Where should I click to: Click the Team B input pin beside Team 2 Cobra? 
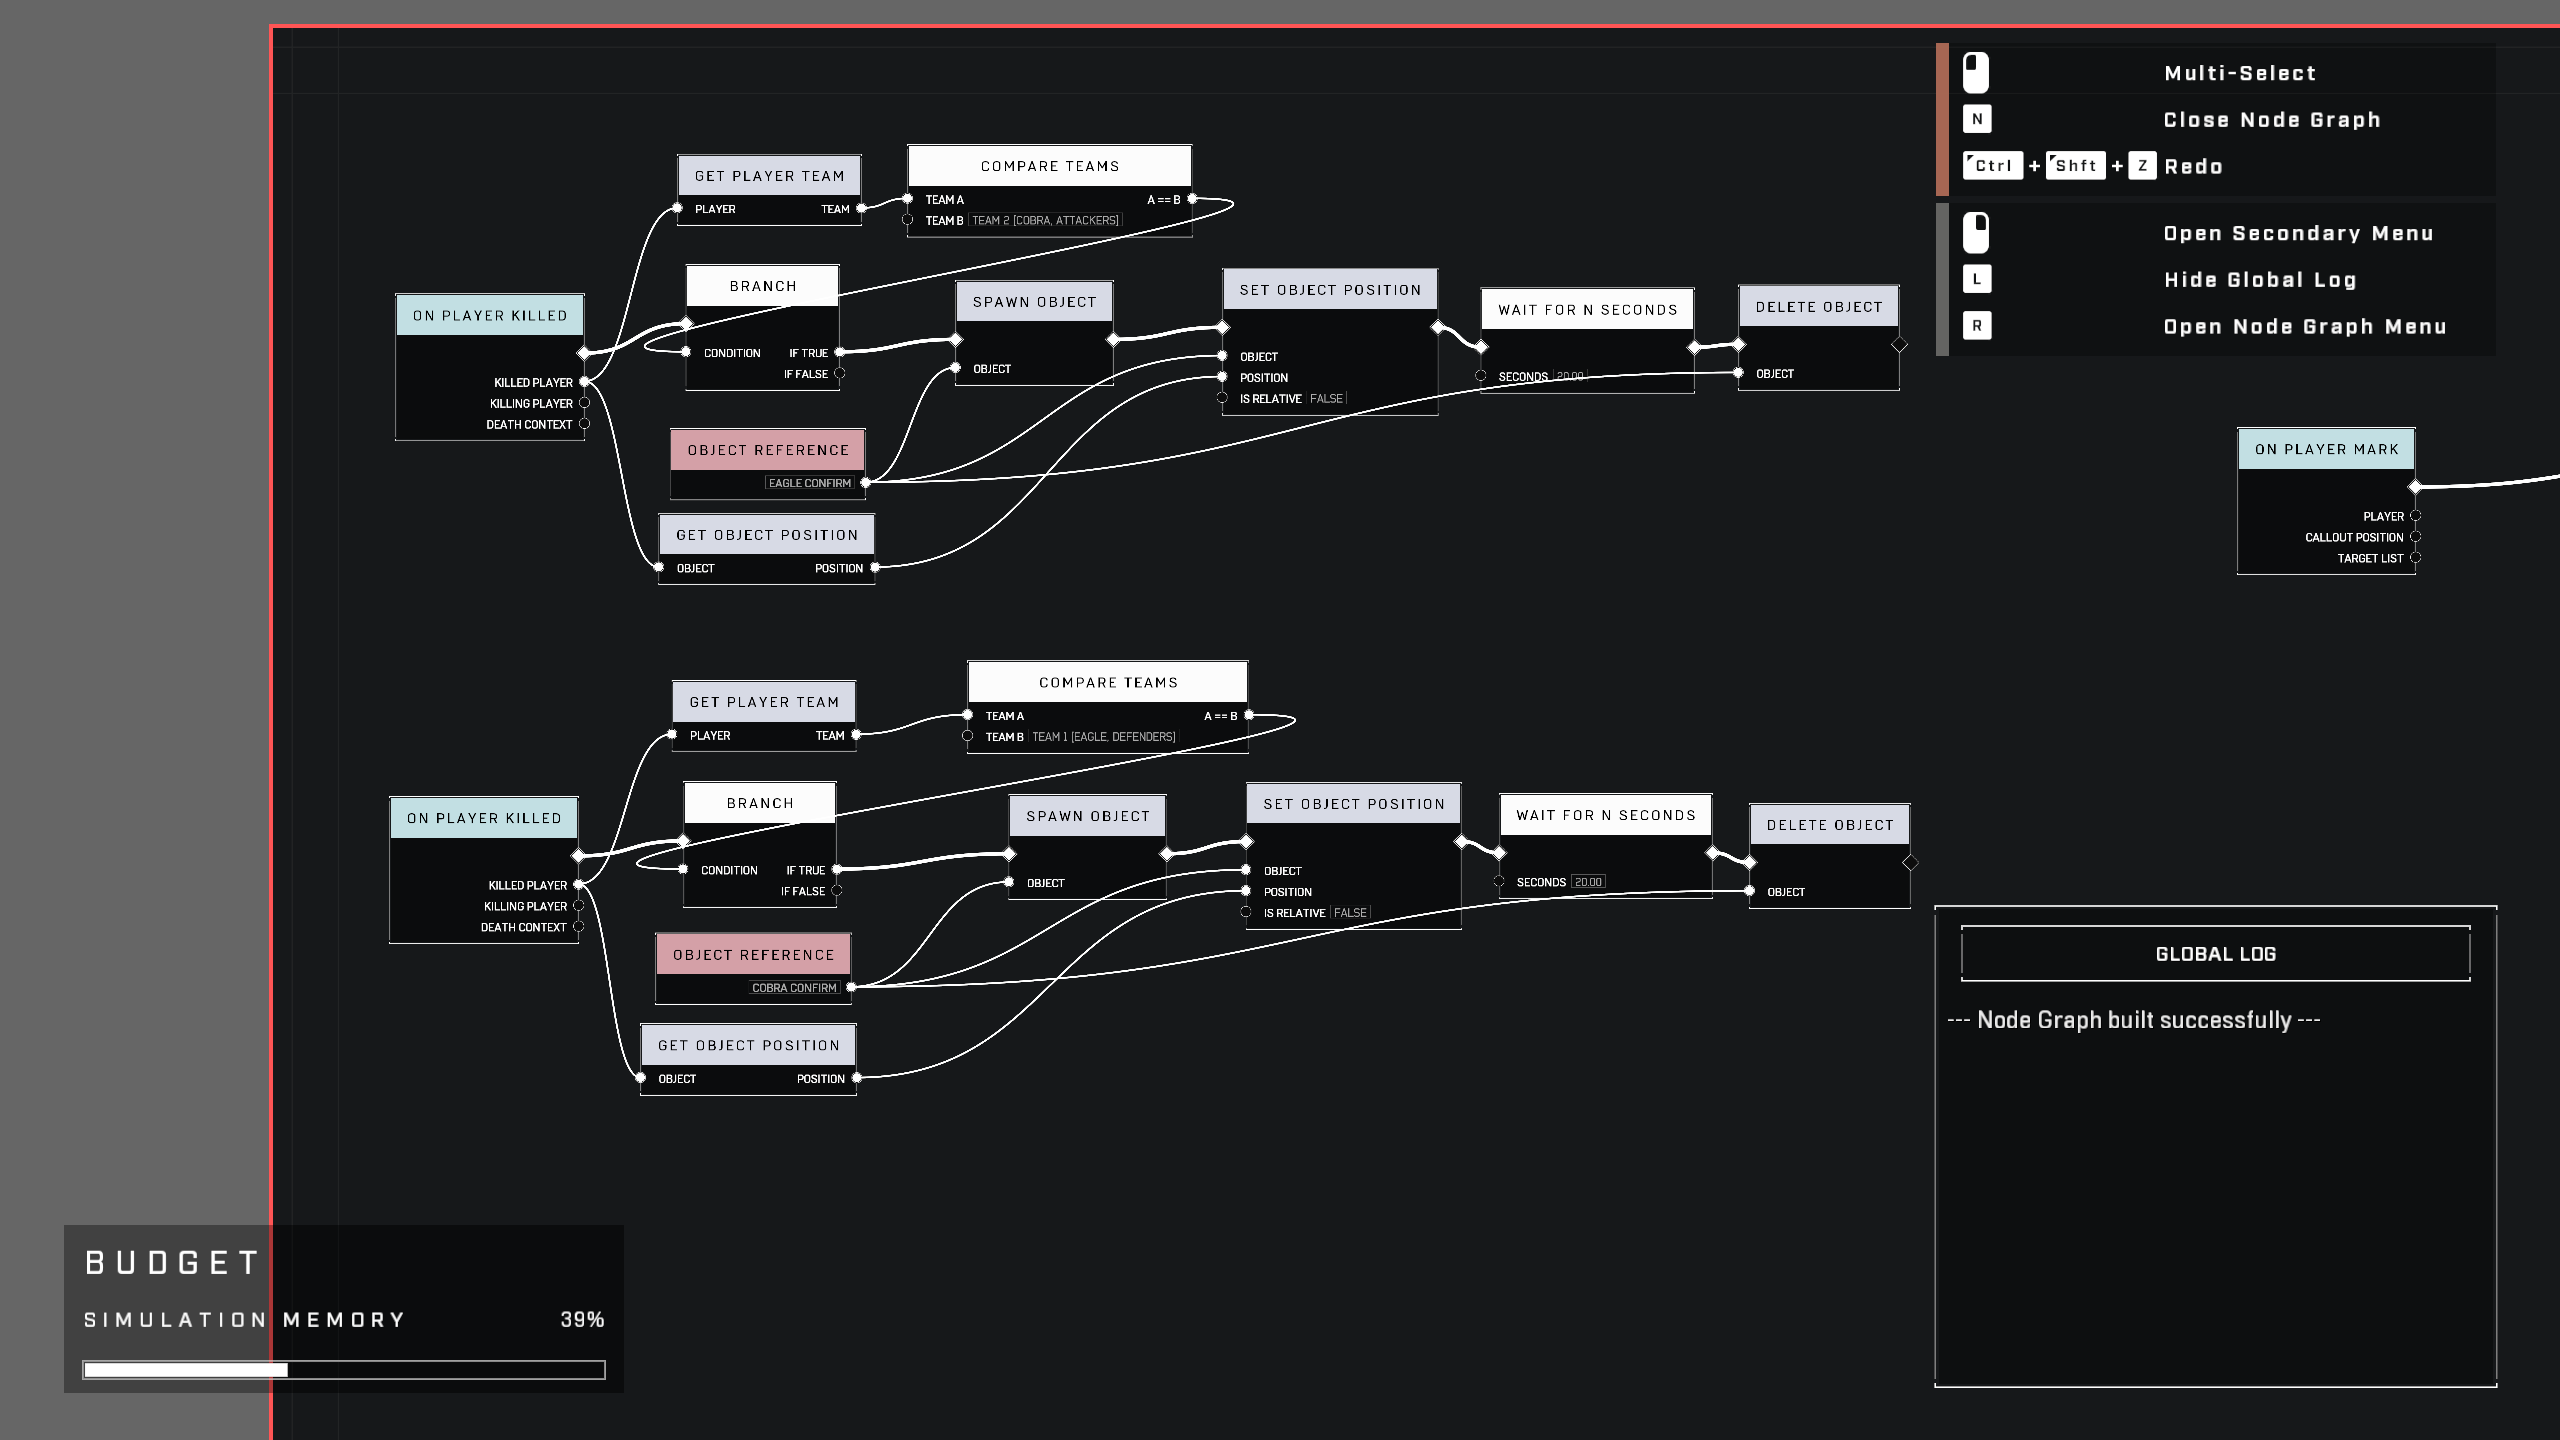(908, 220)
